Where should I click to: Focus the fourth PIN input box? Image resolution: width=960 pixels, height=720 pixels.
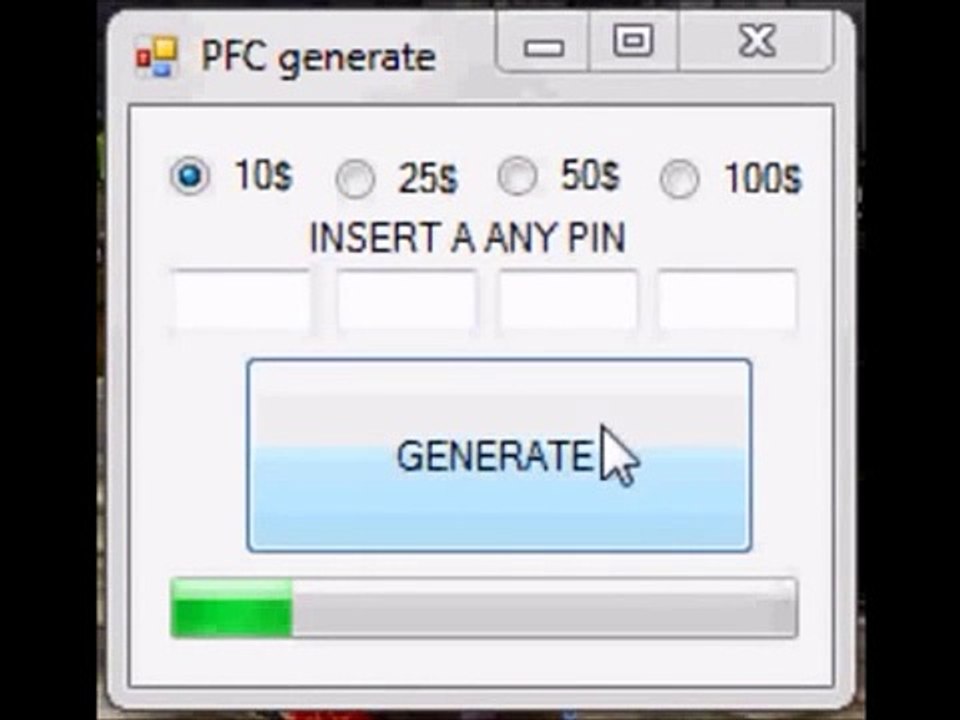pos(728,301)
